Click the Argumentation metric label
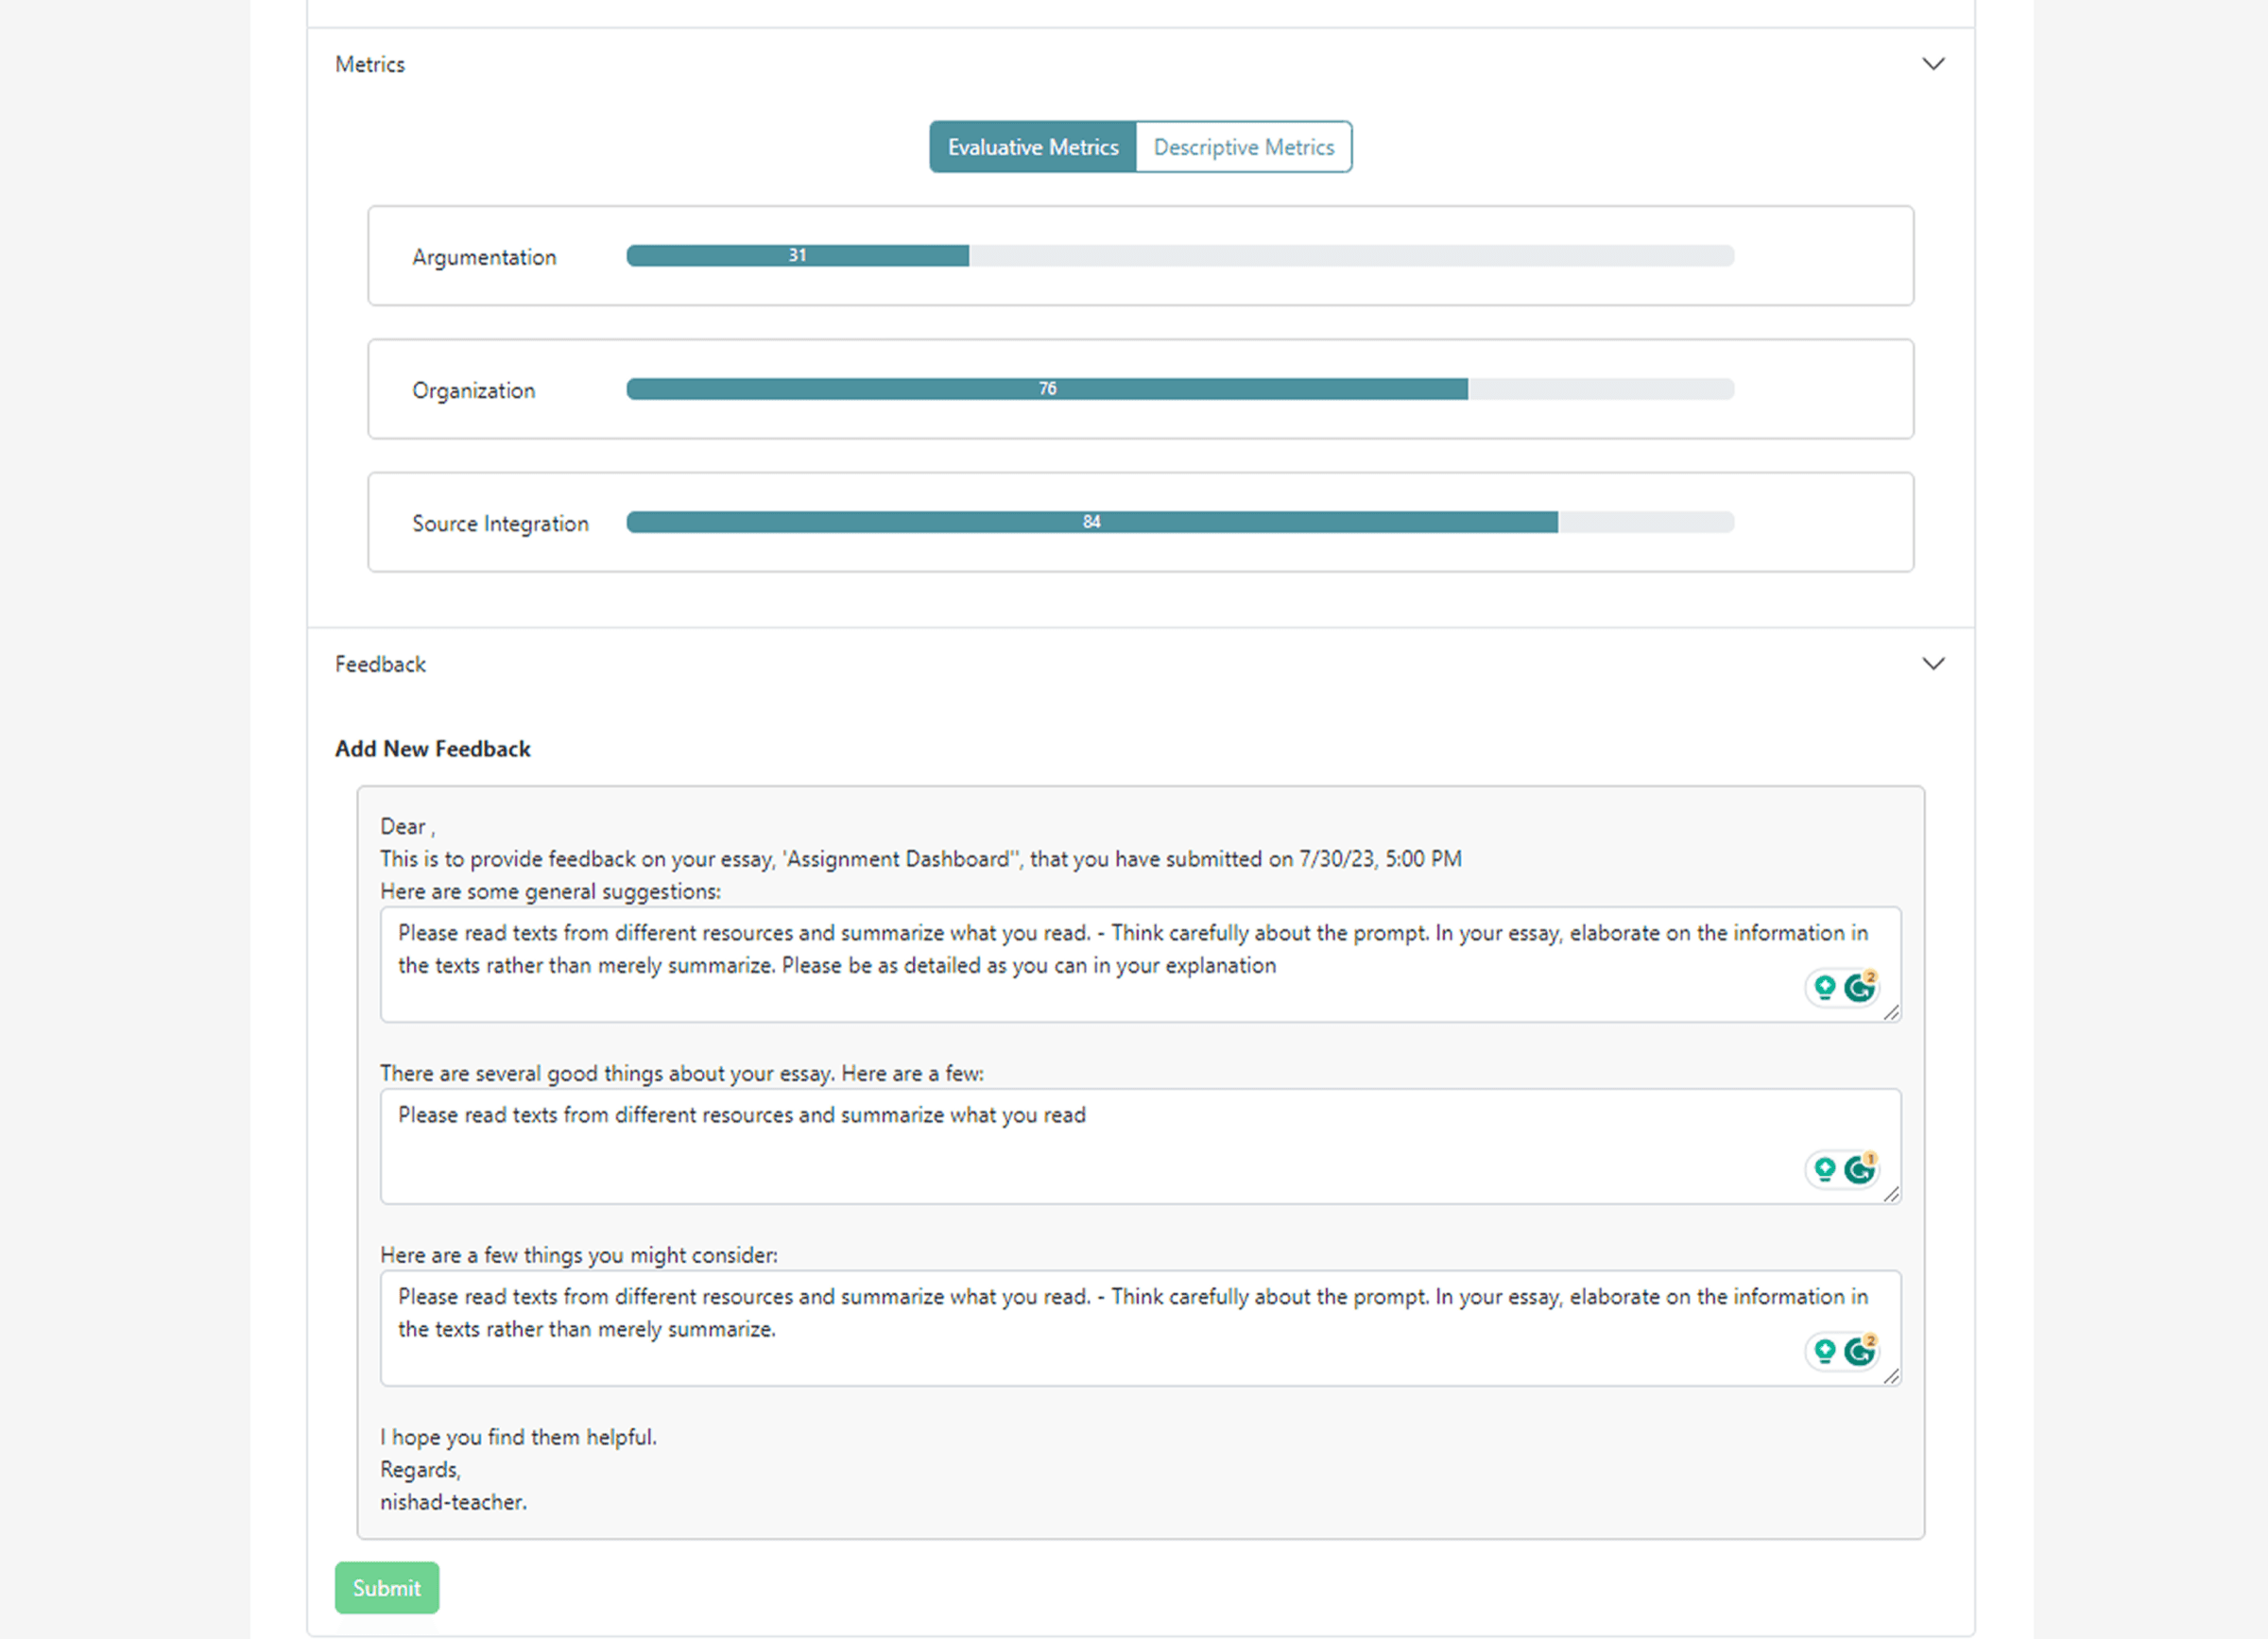Image resolution: width=2268 pixels, height=1639 pixels. coord(484,257)
